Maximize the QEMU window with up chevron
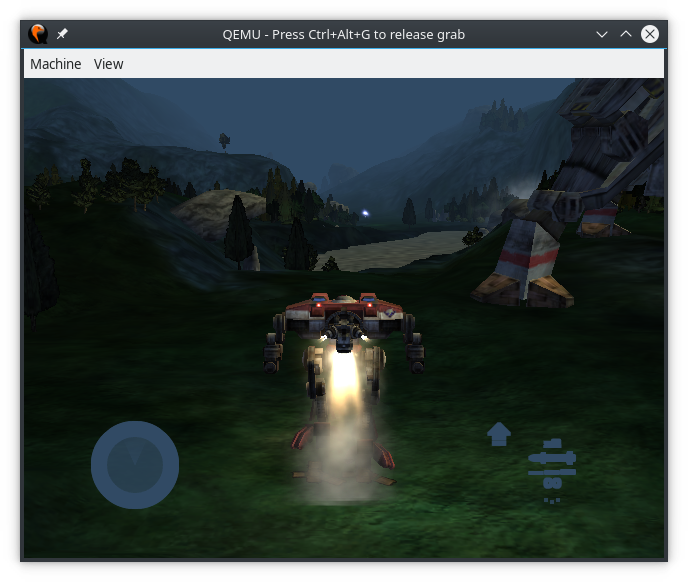The width and height of the screenshot is (688, 582). coord(626,34)
